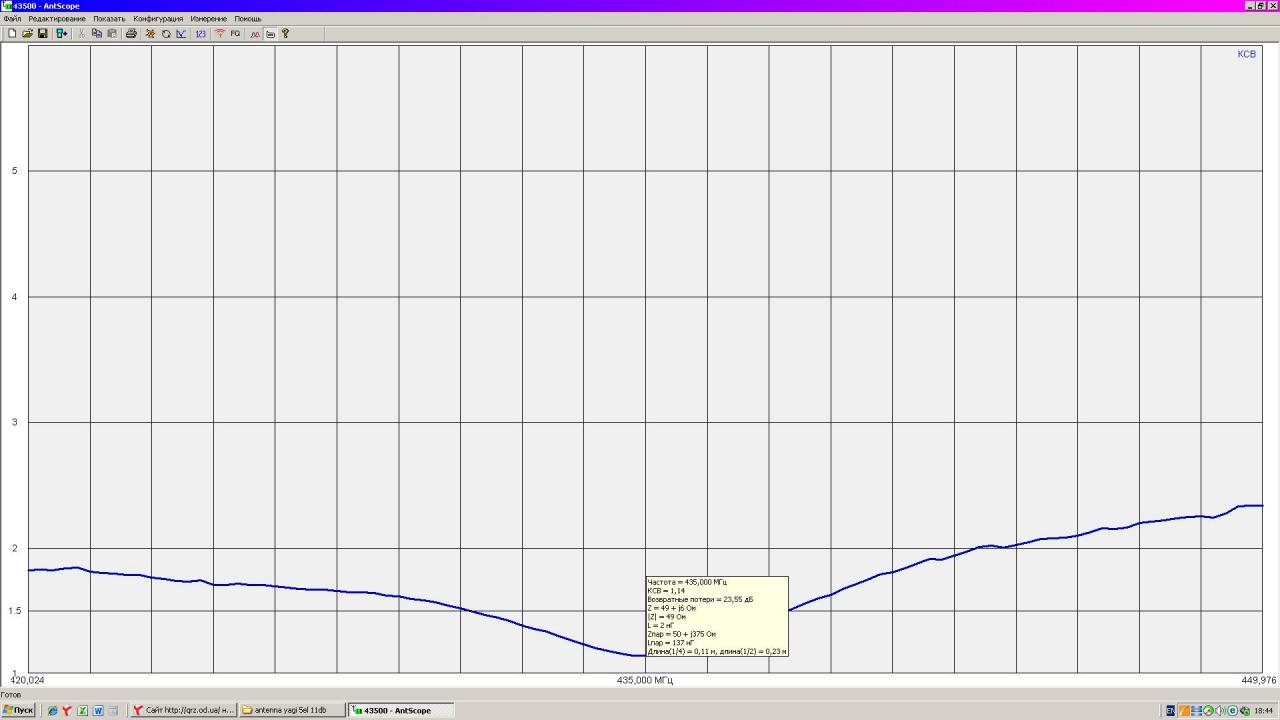Click the yellow question mark help icon
The height and width of the screenshot is (720, 1280).
click(285, 33)
